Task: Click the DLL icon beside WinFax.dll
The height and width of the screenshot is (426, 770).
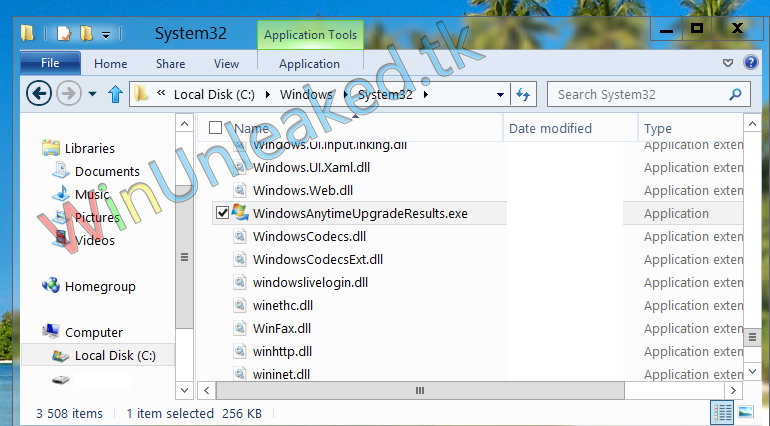Action: 240,328
